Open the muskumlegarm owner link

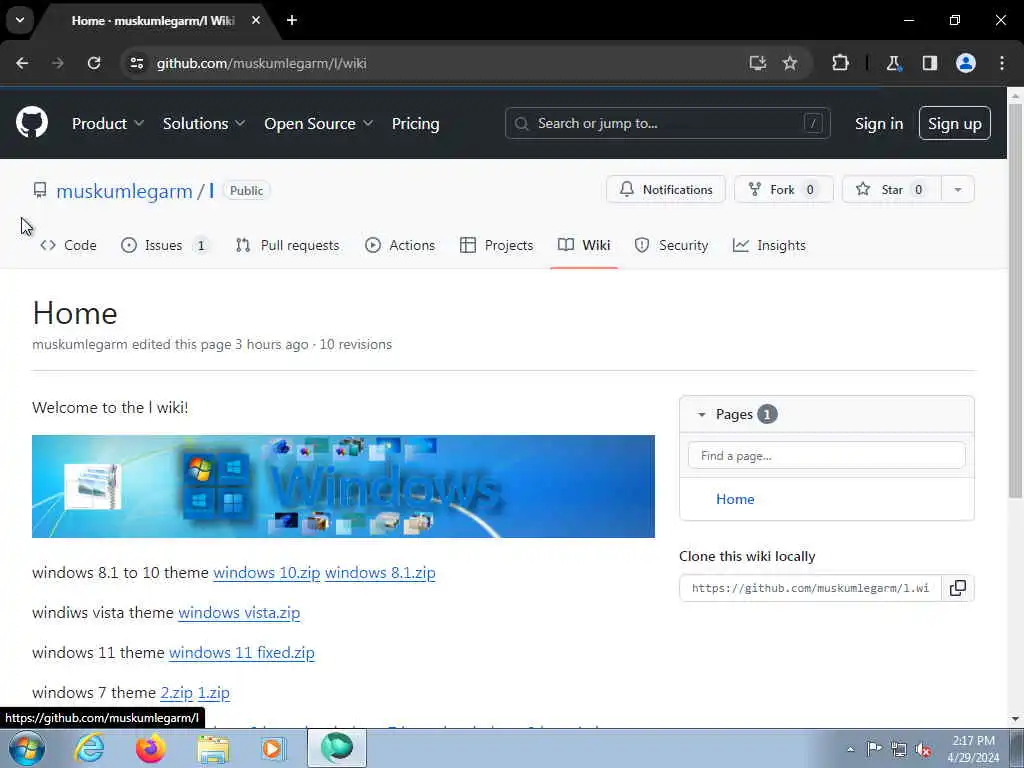pyautogui.click(x=124, y=191)
